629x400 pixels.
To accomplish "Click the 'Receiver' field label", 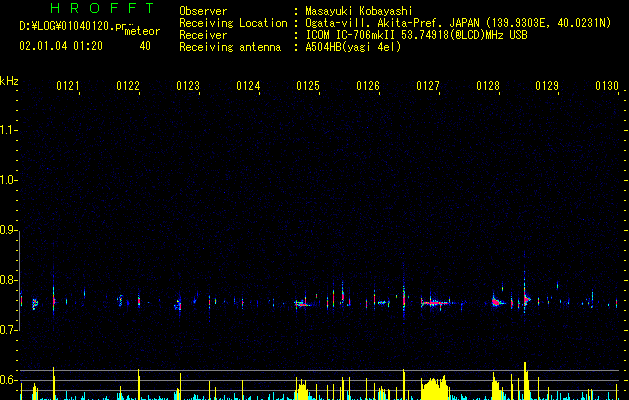I will [203, 35].
